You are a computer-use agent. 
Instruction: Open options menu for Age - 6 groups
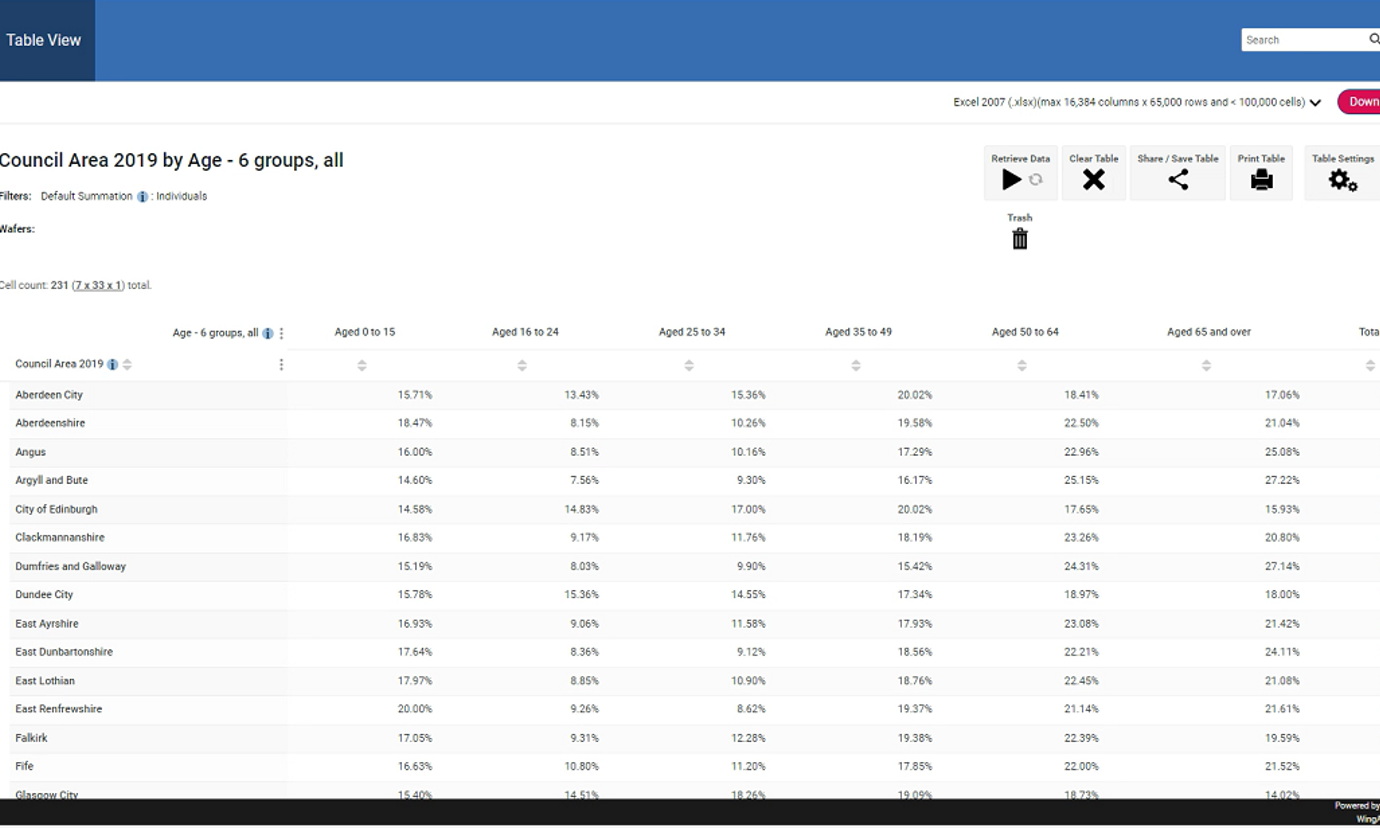(282, 334)
